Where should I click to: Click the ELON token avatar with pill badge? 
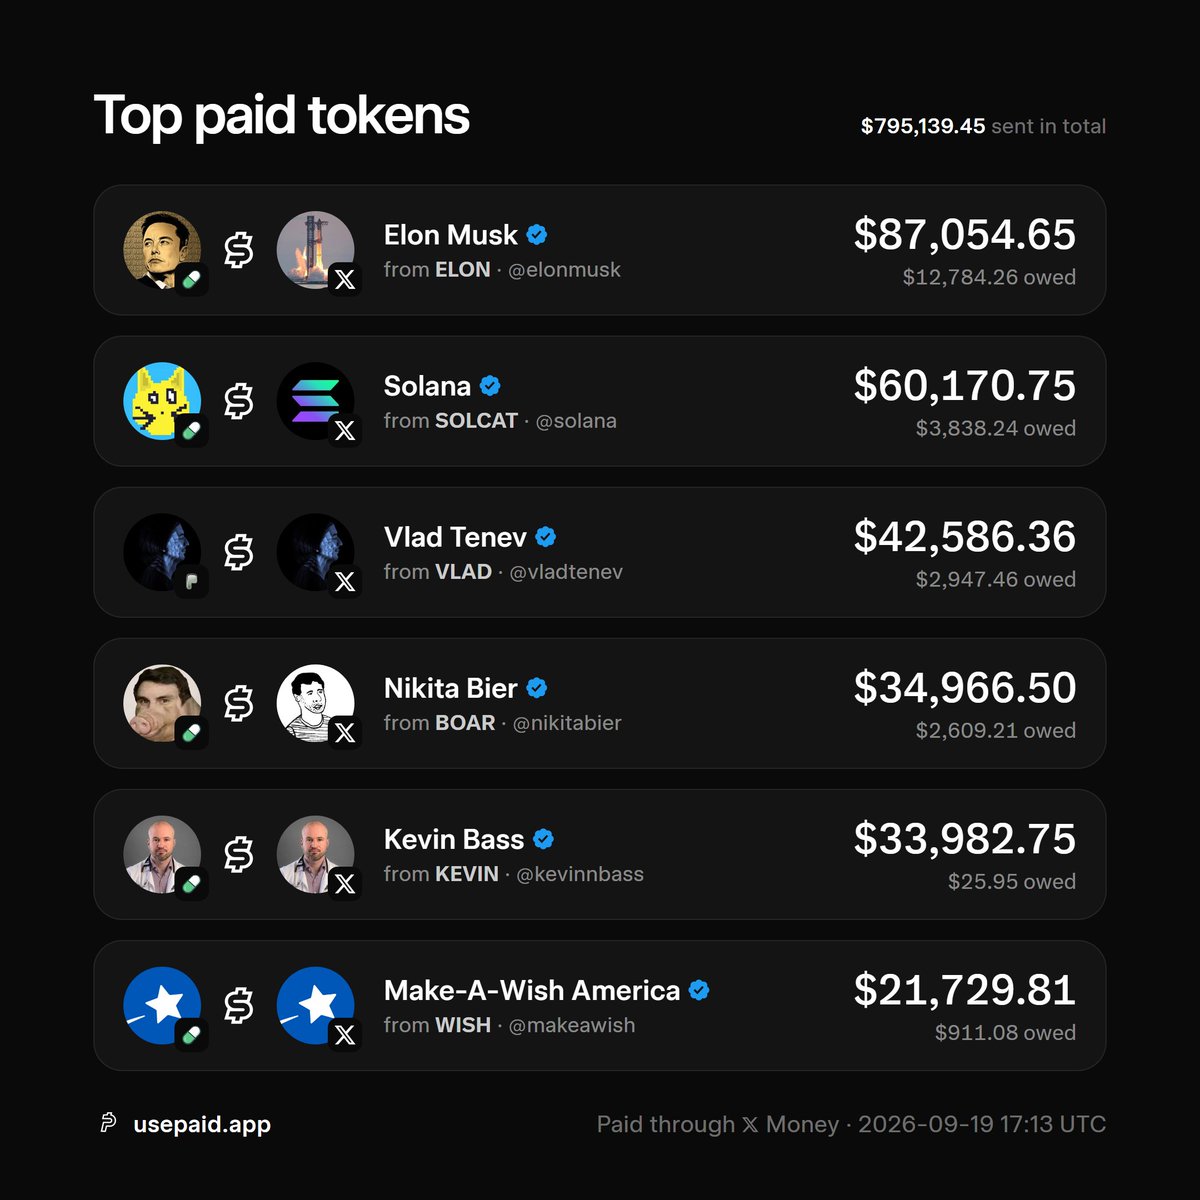162,250
